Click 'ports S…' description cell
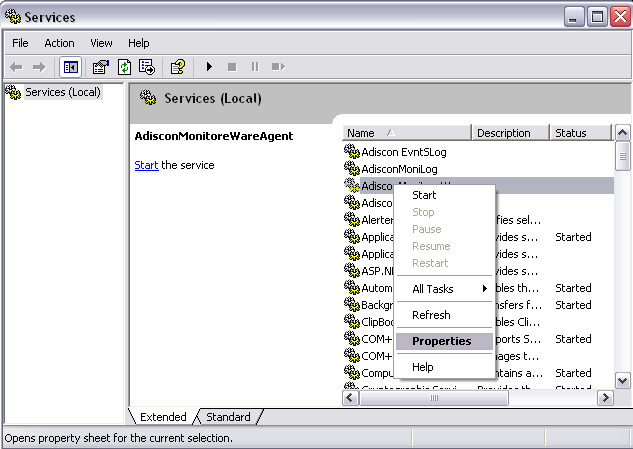Screen dimensions: 633x449 518,339
